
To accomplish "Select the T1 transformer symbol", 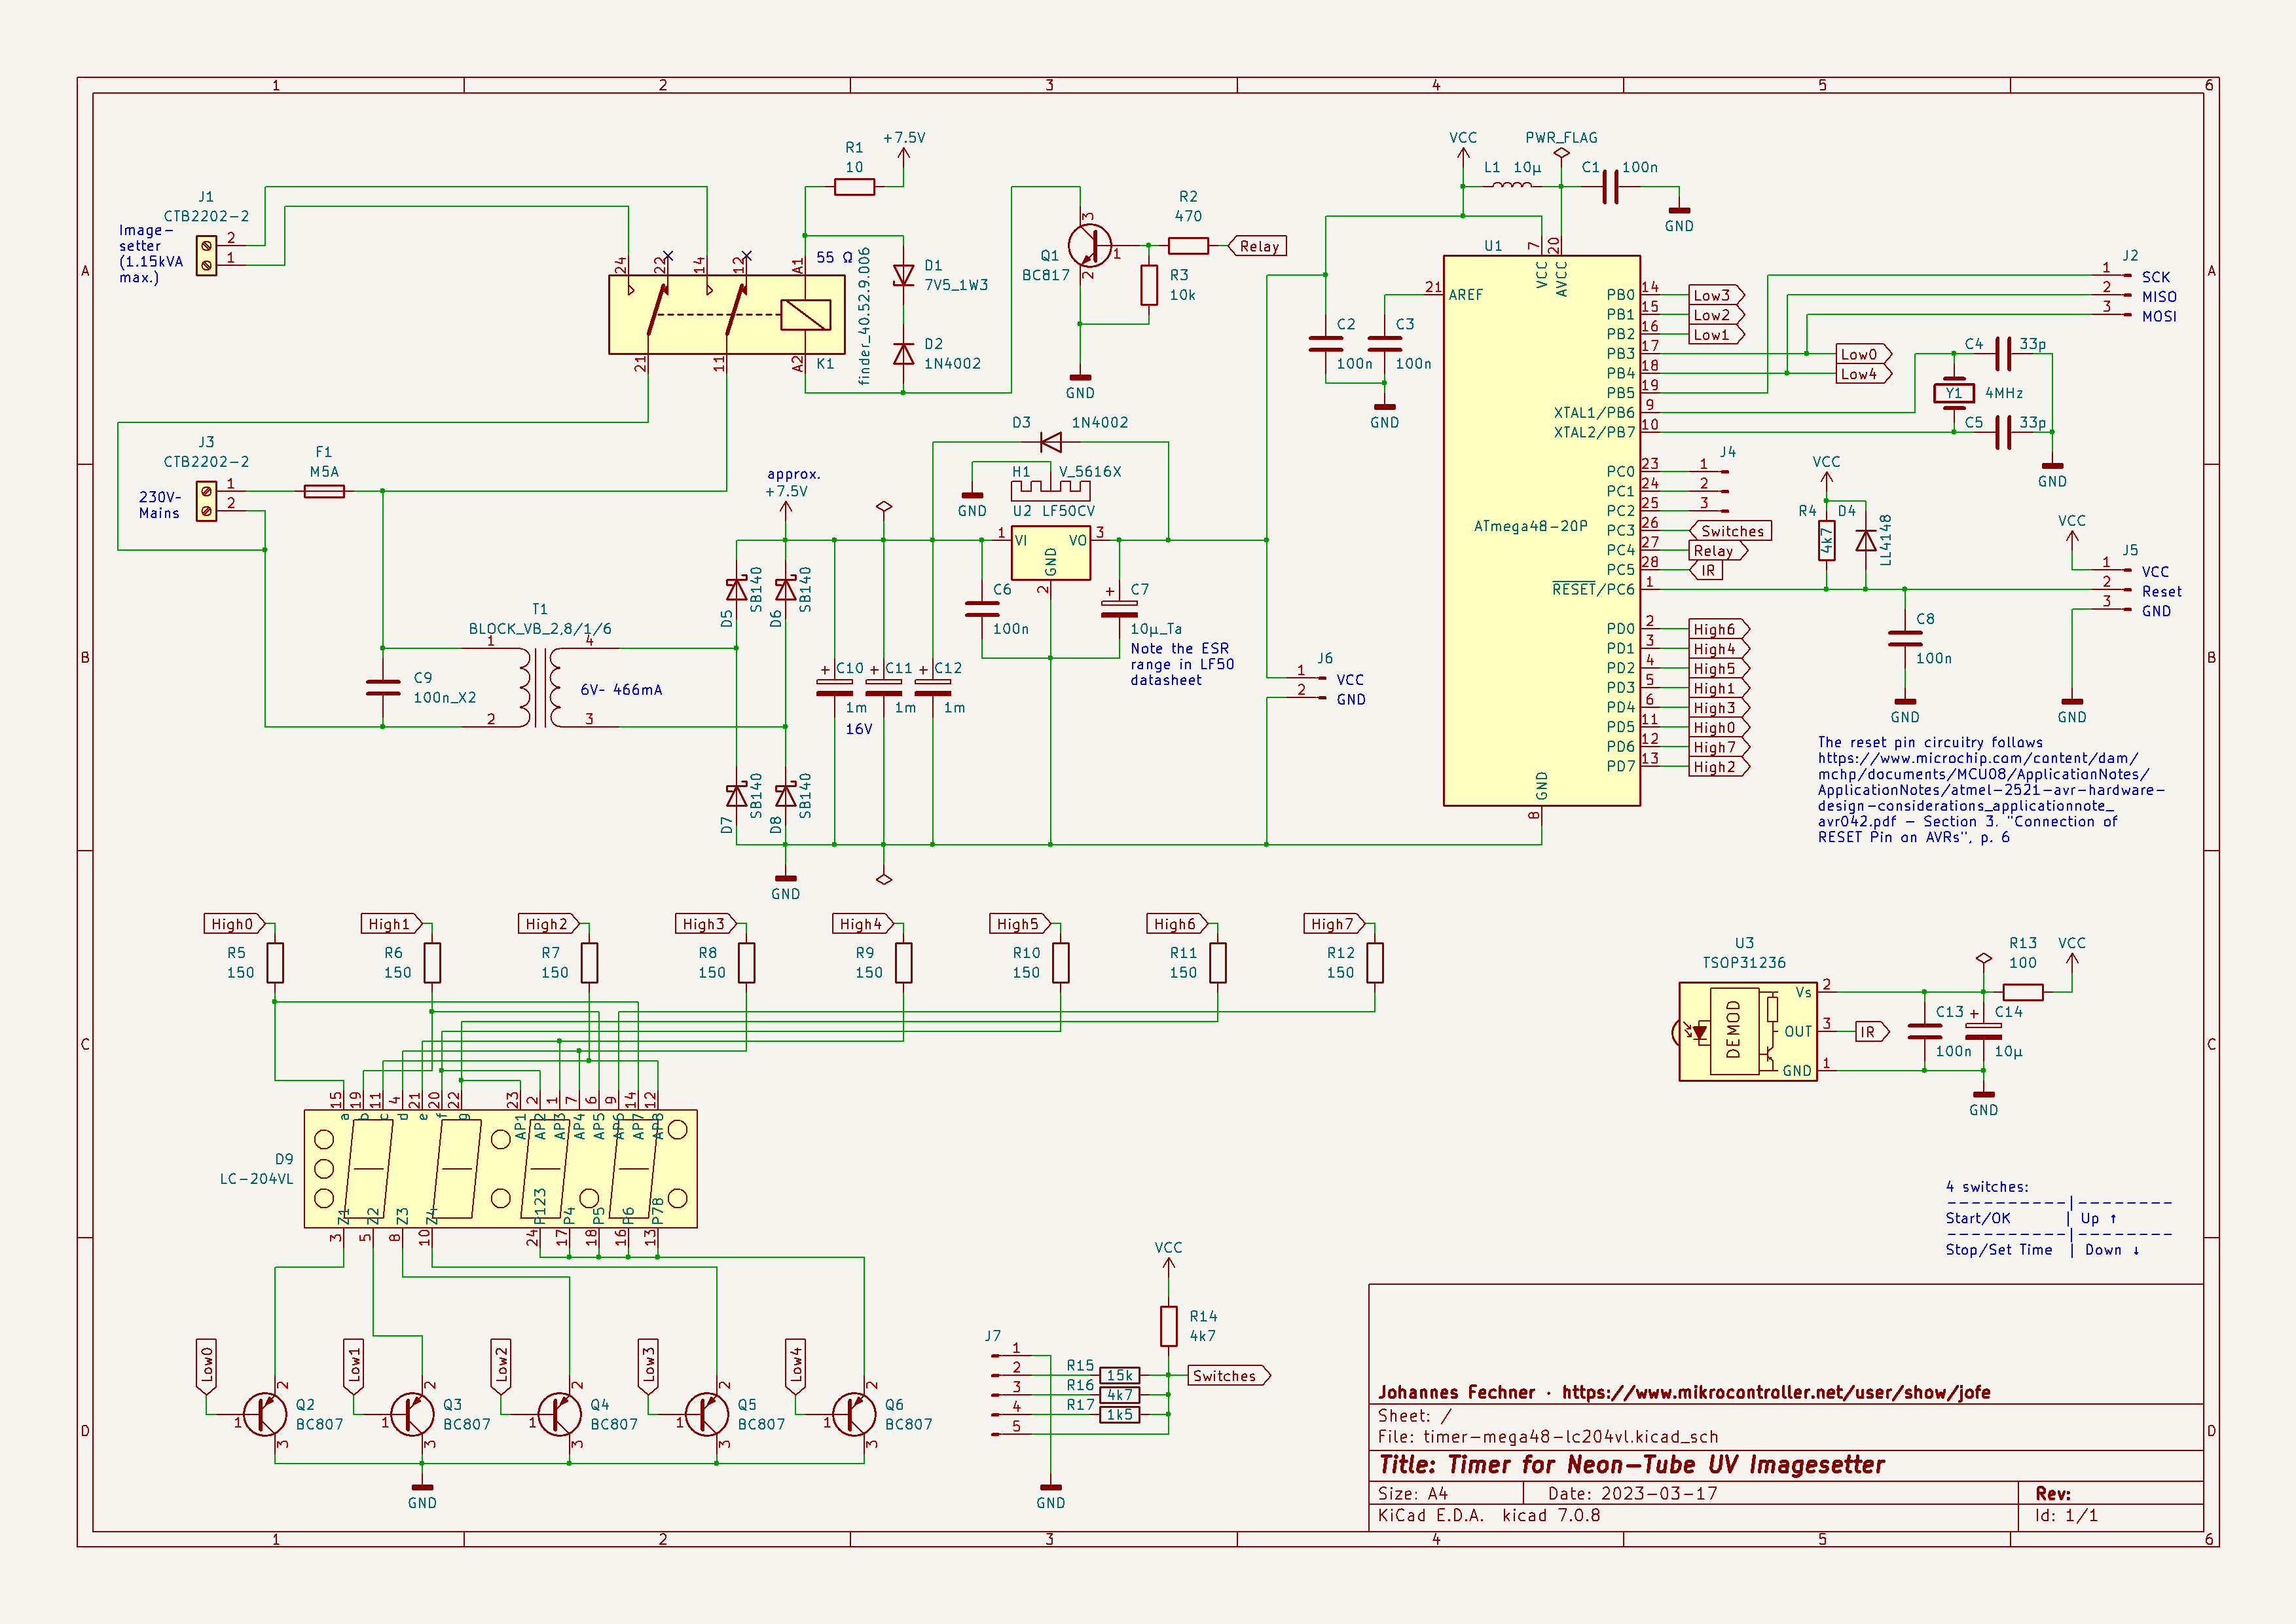I will coord(540,688).
